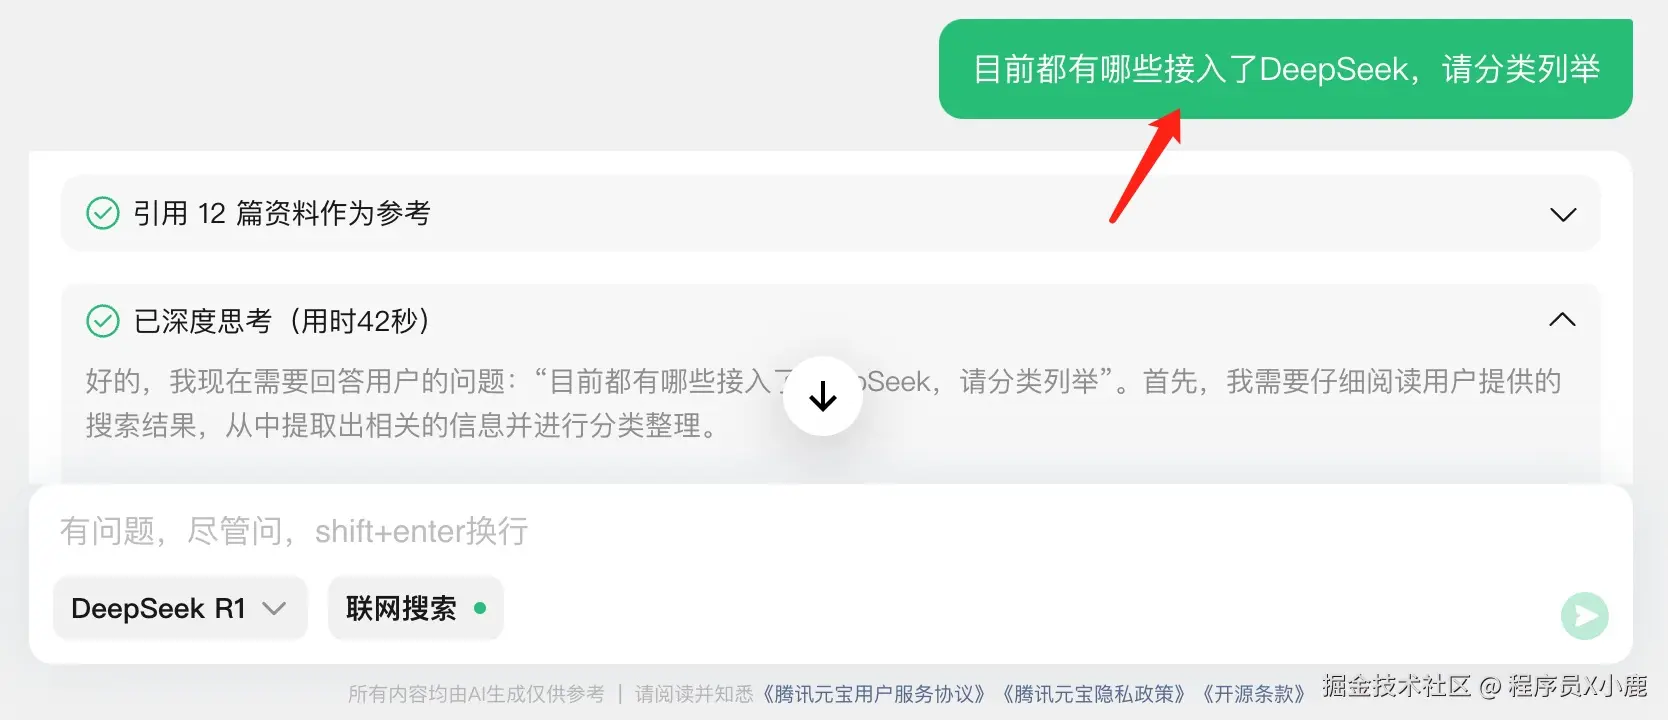Open the 《开源条款》 link
1668x720 pixels.
[x=1254, y=694]
